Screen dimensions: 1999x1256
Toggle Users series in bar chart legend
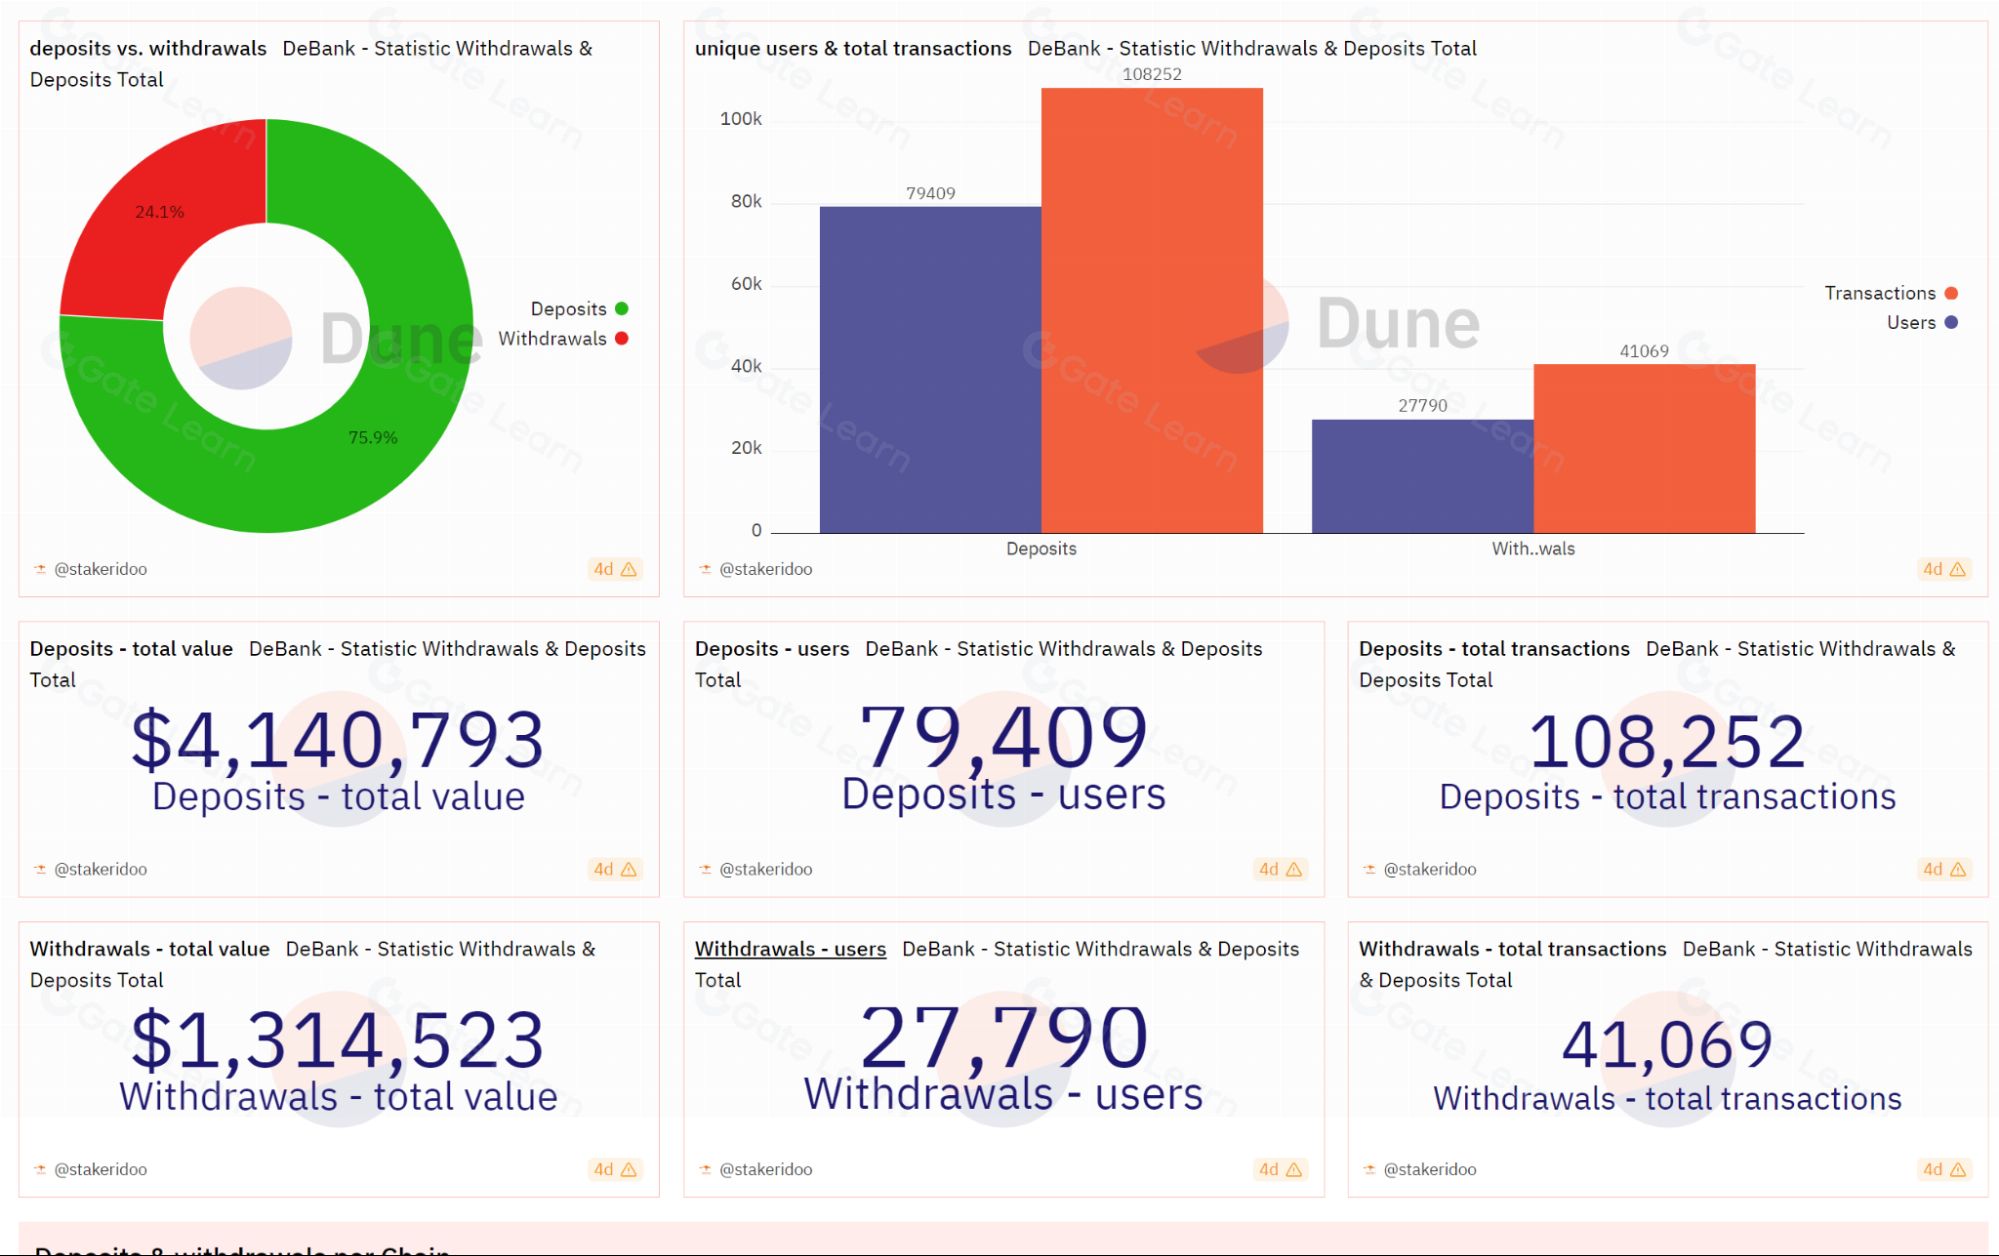click(1921, 322)
